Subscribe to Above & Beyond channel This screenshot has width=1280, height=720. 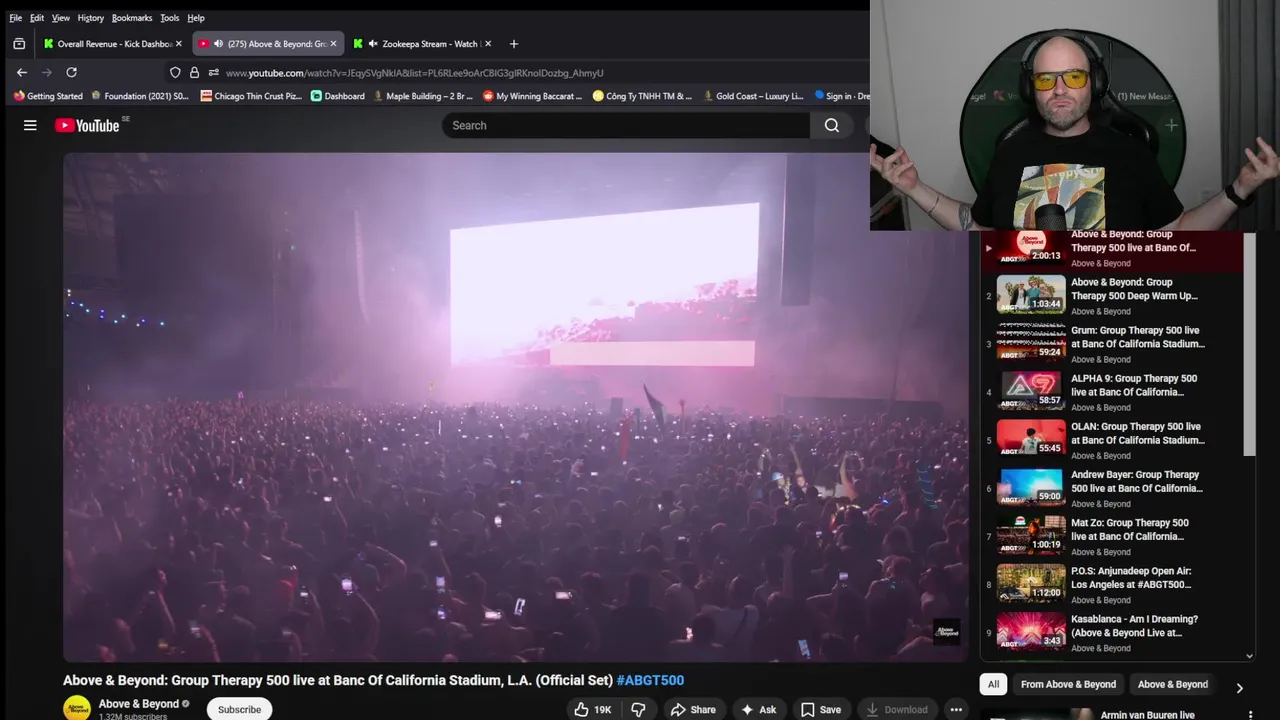coord(239,709)
